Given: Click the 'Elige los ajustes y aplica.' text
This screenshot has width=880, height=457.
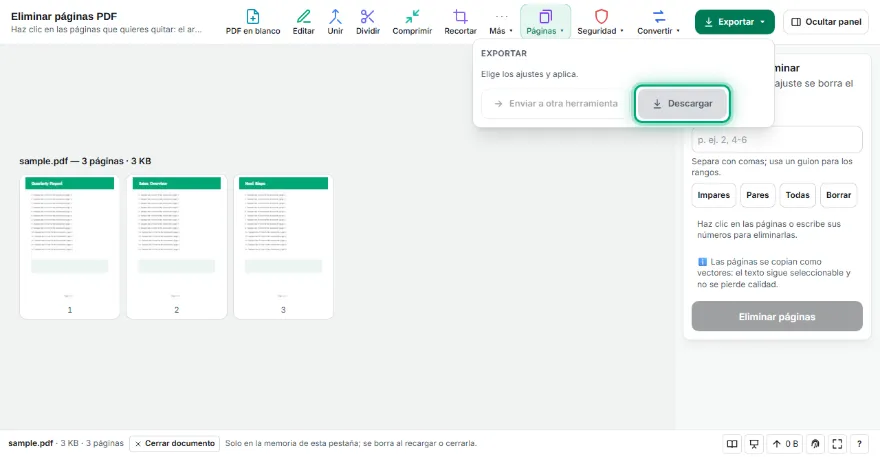Looking at the screenshot, I should click(x=529, y=74).
